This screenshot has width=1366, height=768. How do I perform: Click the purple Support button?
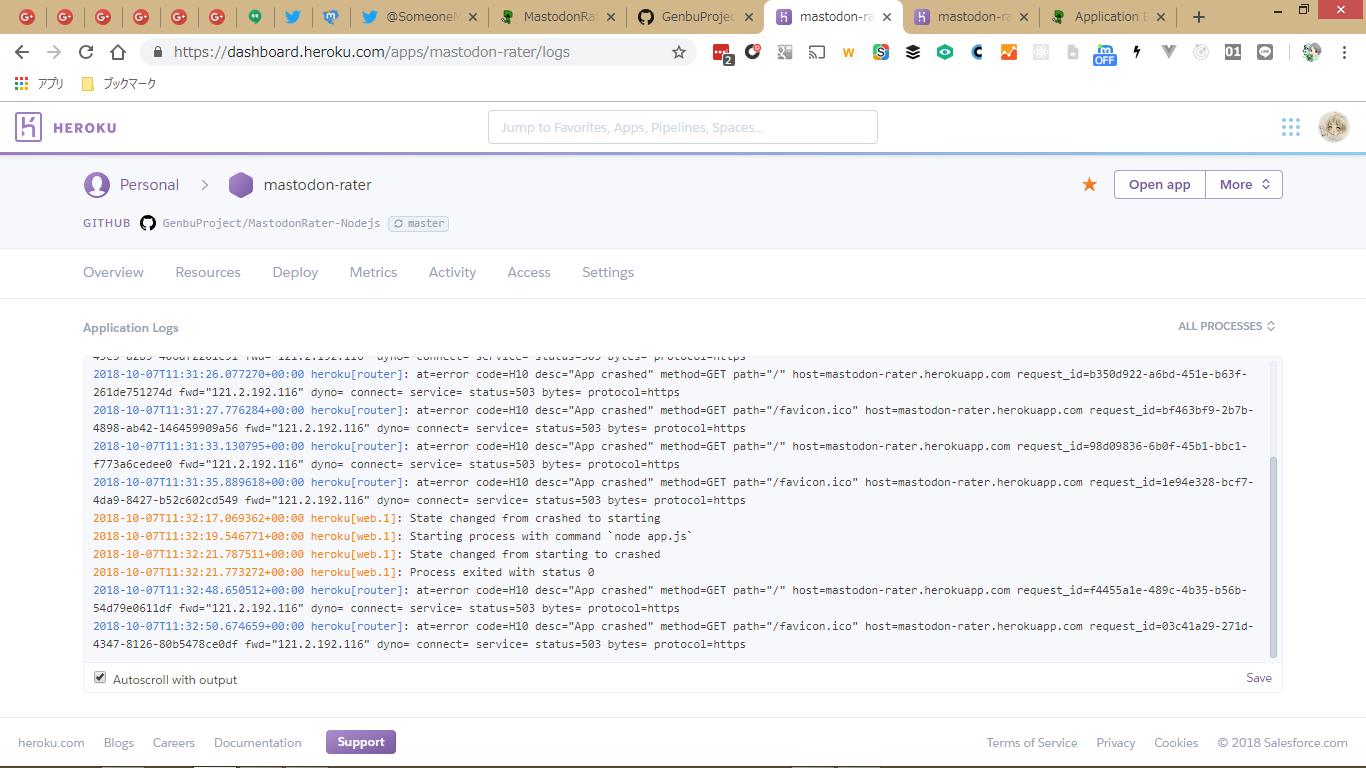pyautogui.click(x=361, y=742)
